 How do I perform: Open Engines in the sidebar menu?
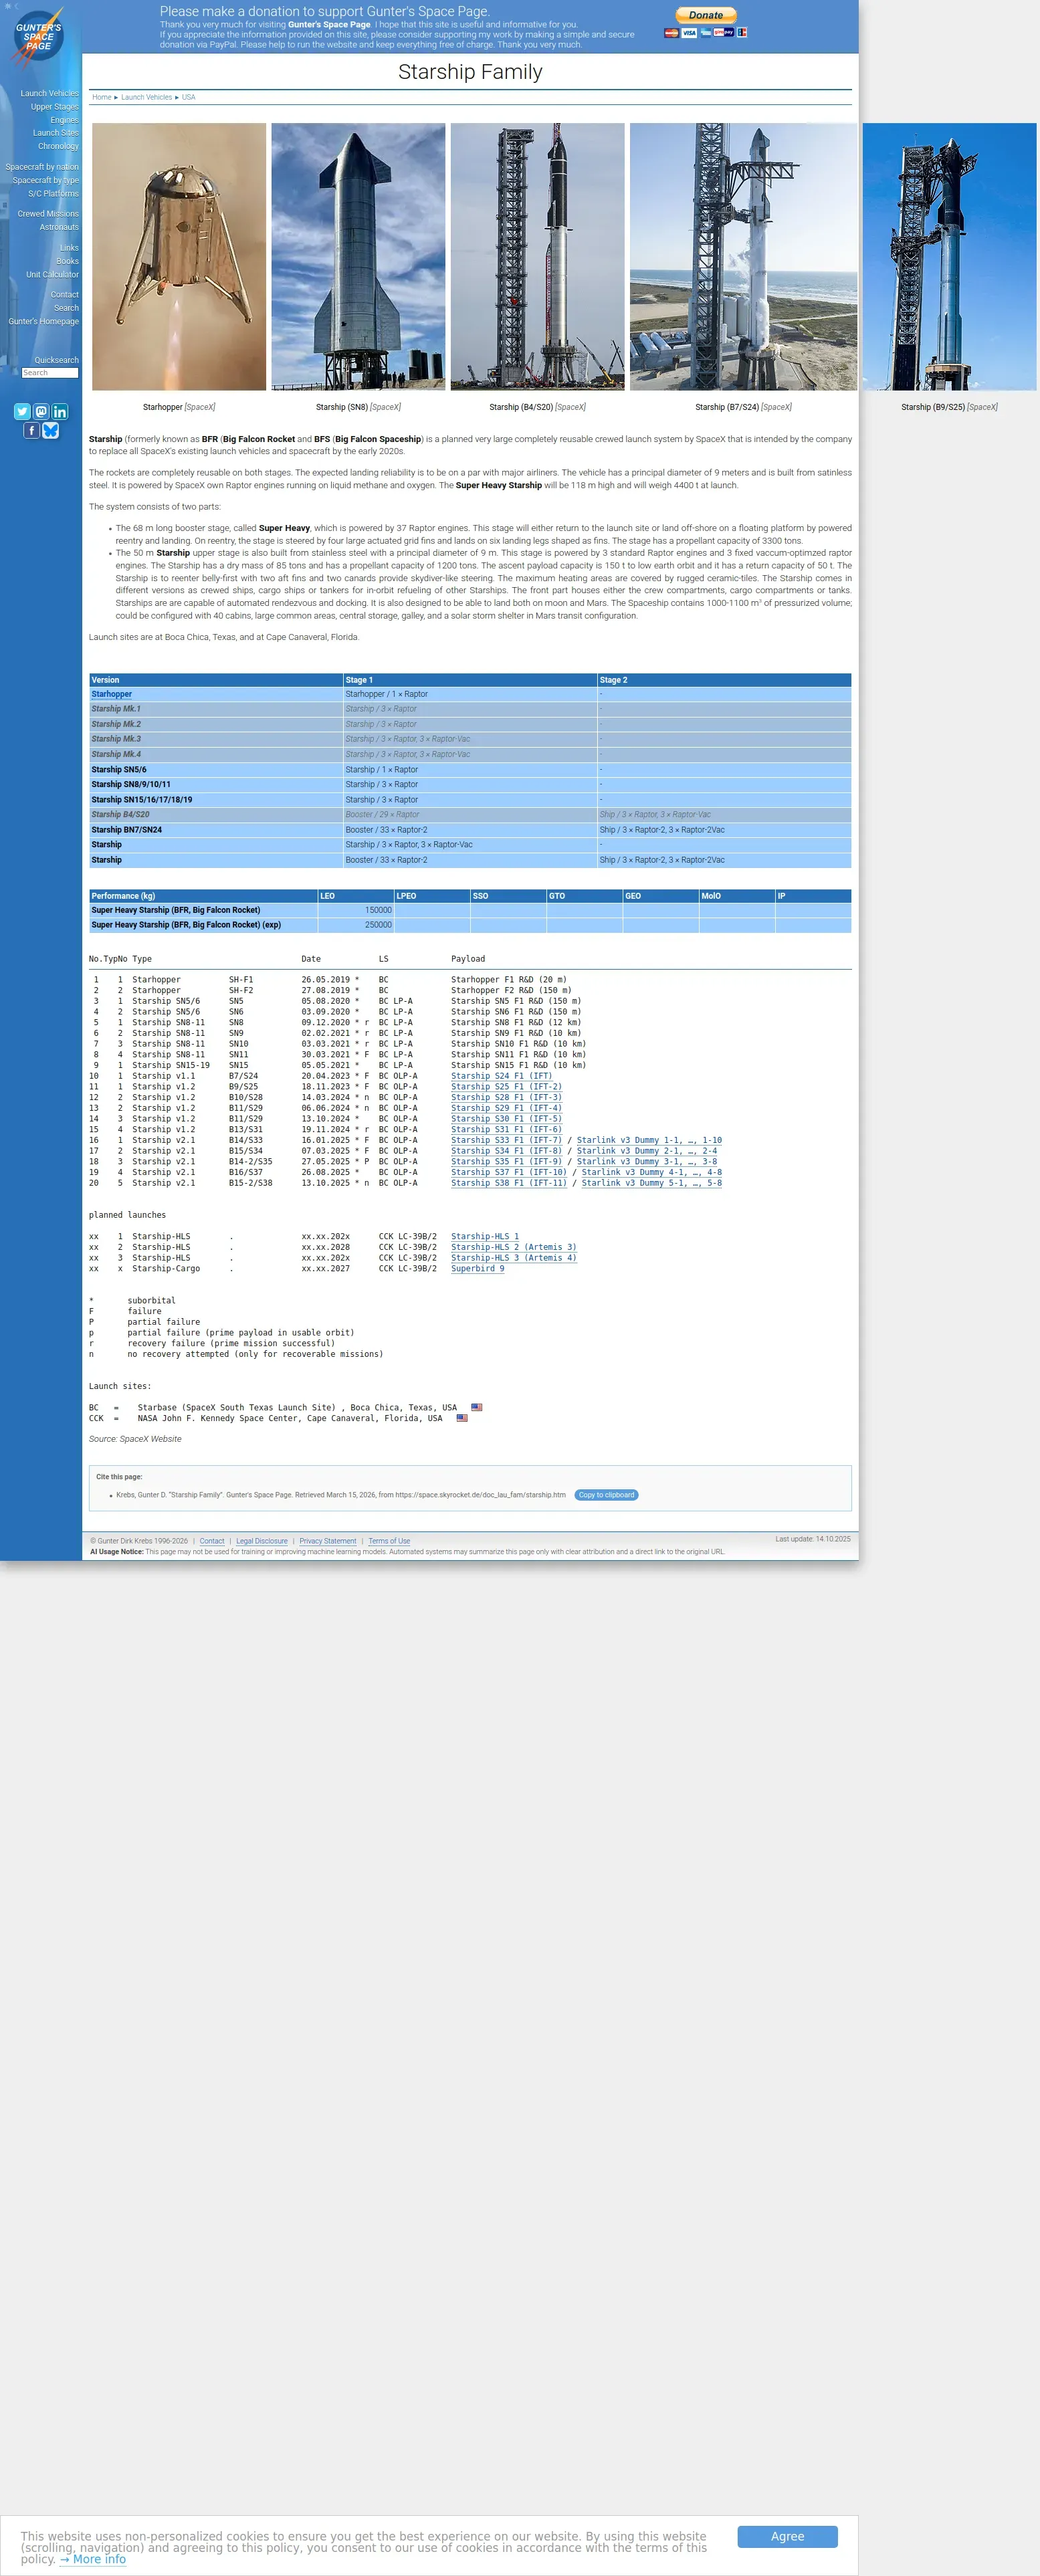click(65, 120)
